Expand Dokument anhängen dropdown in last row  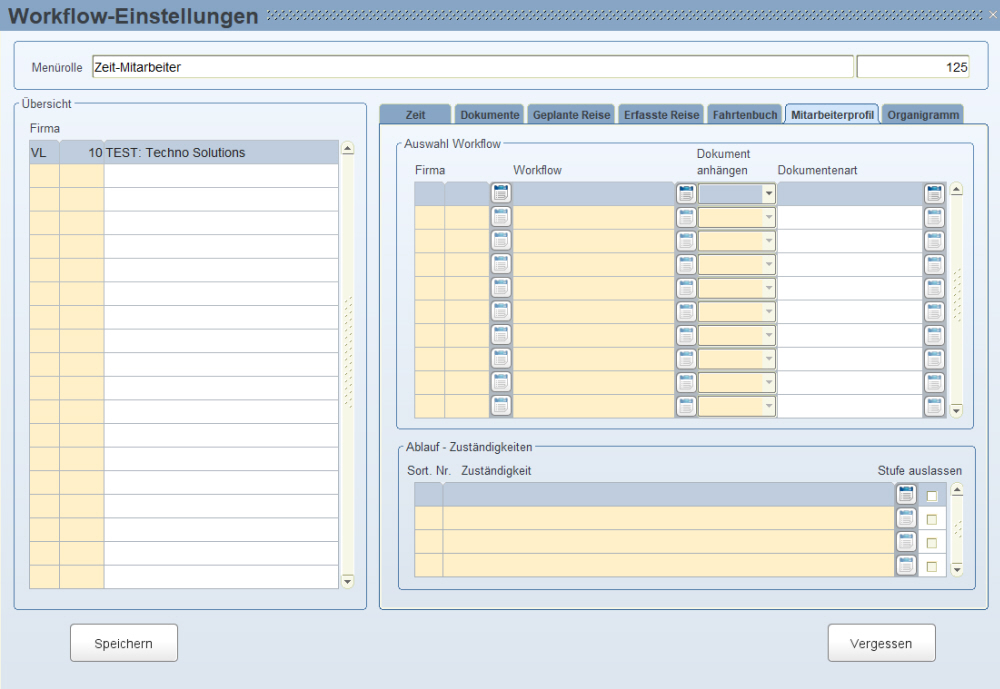pos(768,406)
